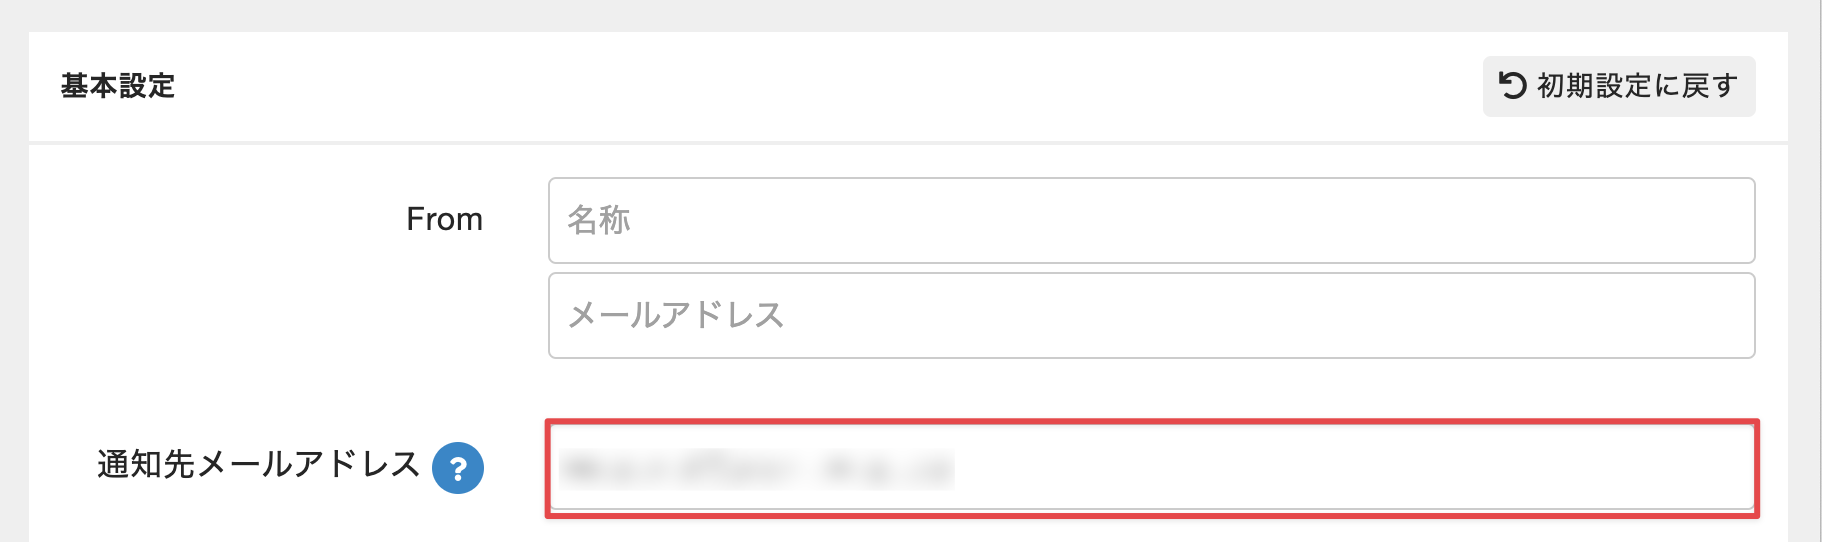Click the 通知先メールアドレス label text
Screen dimensions: 1822x542
258,465
